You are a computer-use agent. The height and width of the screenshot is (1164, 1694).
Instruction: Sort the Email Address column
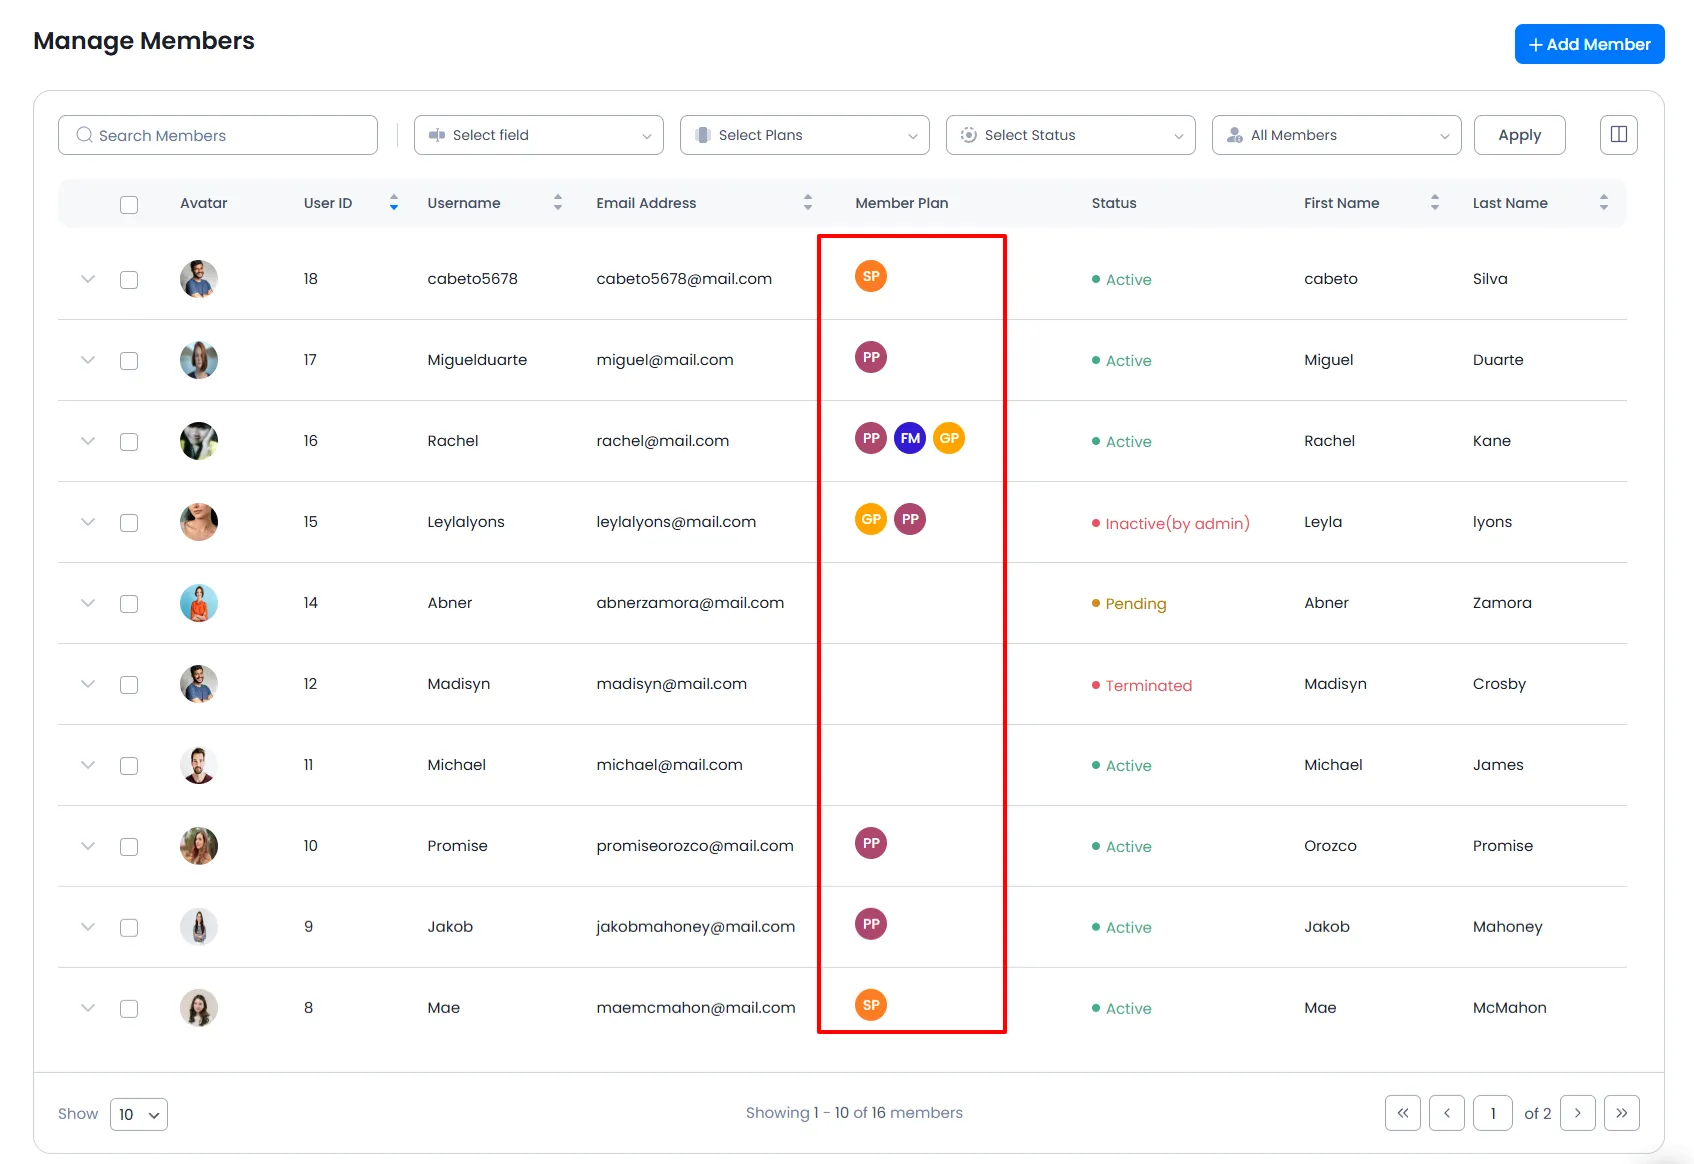807,203
